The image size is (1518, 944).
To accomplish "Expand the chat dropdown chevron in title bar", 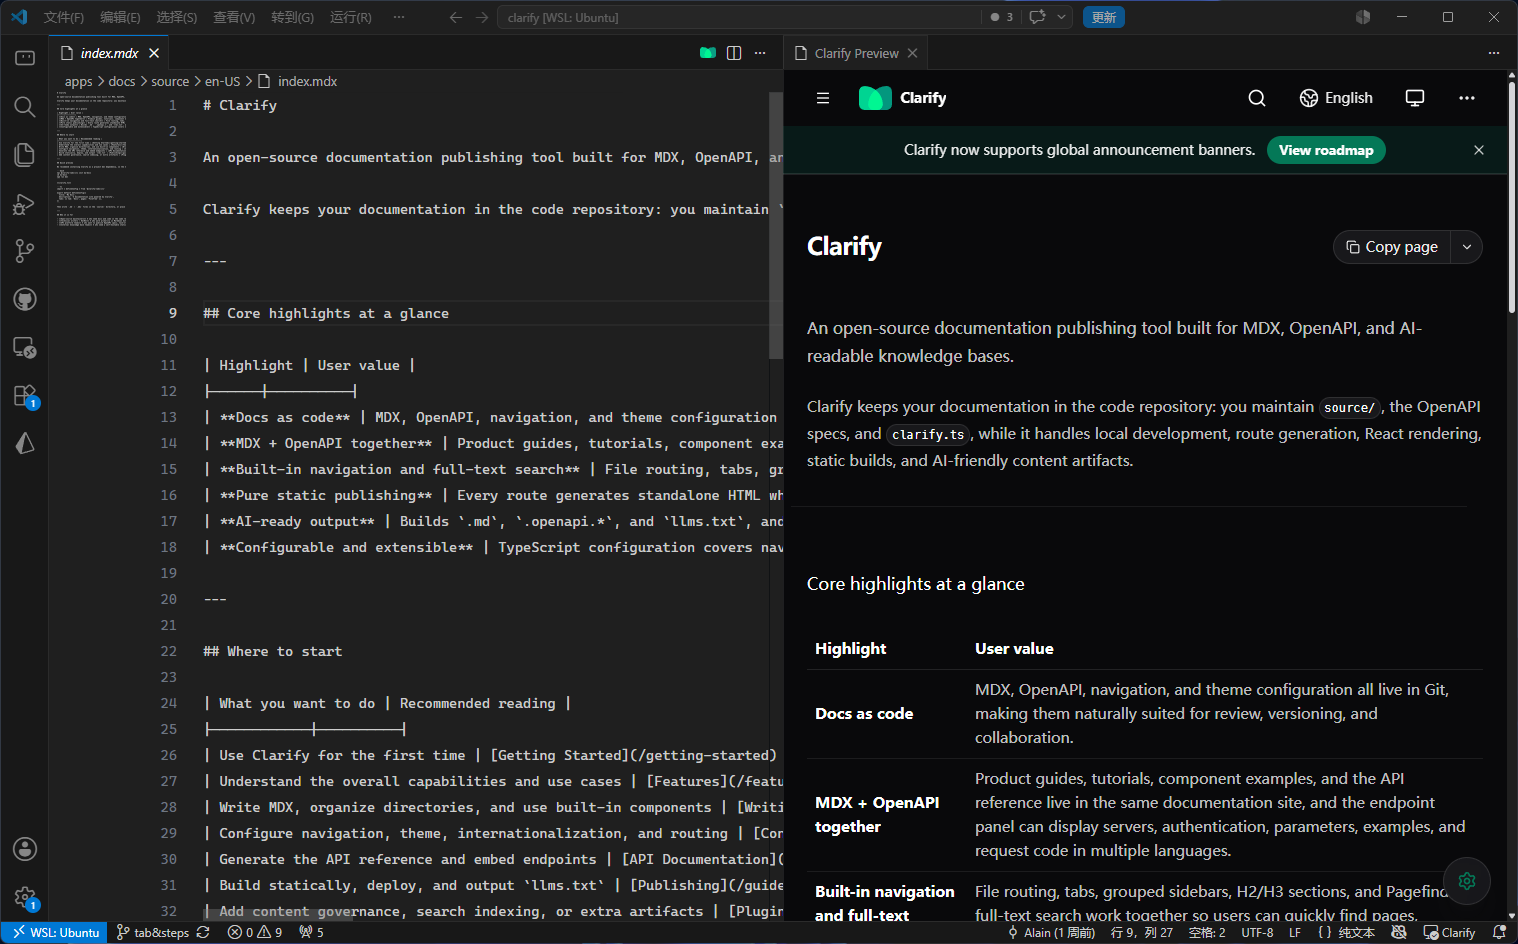I will [1061, 17].
